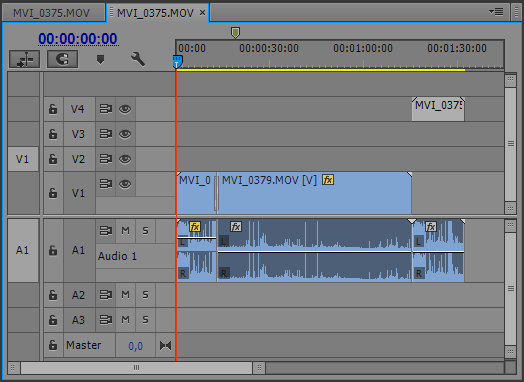
Task: Toggle sync lock for track V4
Action: coord(106,109)
